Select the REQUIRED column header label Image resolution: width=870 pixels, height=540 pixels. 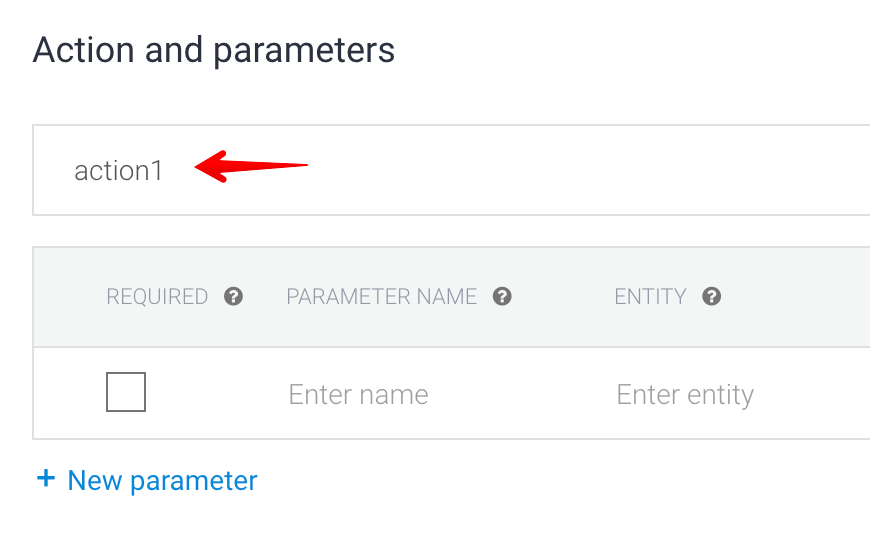(x=157, y=296)
